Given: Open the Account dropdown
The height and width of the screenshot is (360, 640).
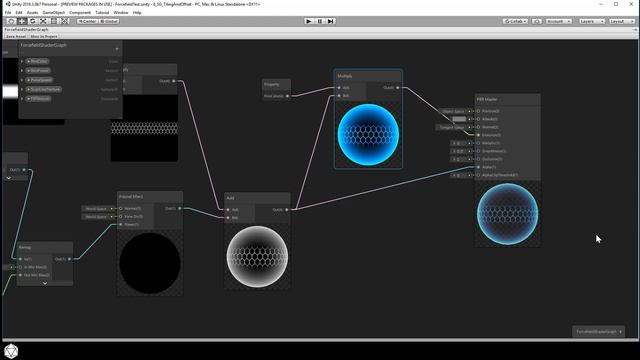Looking at the screenshot, I should [x=558, y=21].
